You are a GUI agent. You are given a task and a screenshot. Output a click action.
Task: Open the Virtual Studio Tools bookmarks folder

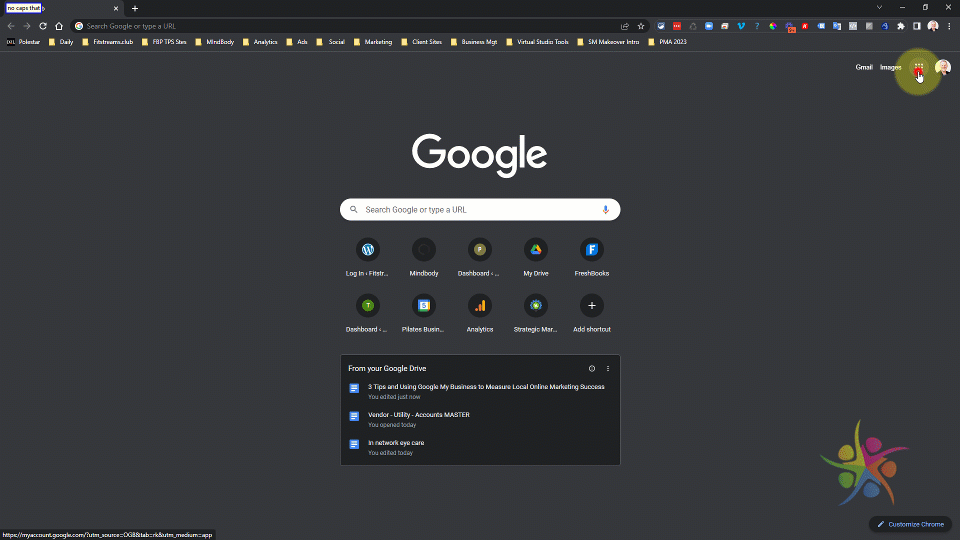pyautogui.click(x=537, y=42)
